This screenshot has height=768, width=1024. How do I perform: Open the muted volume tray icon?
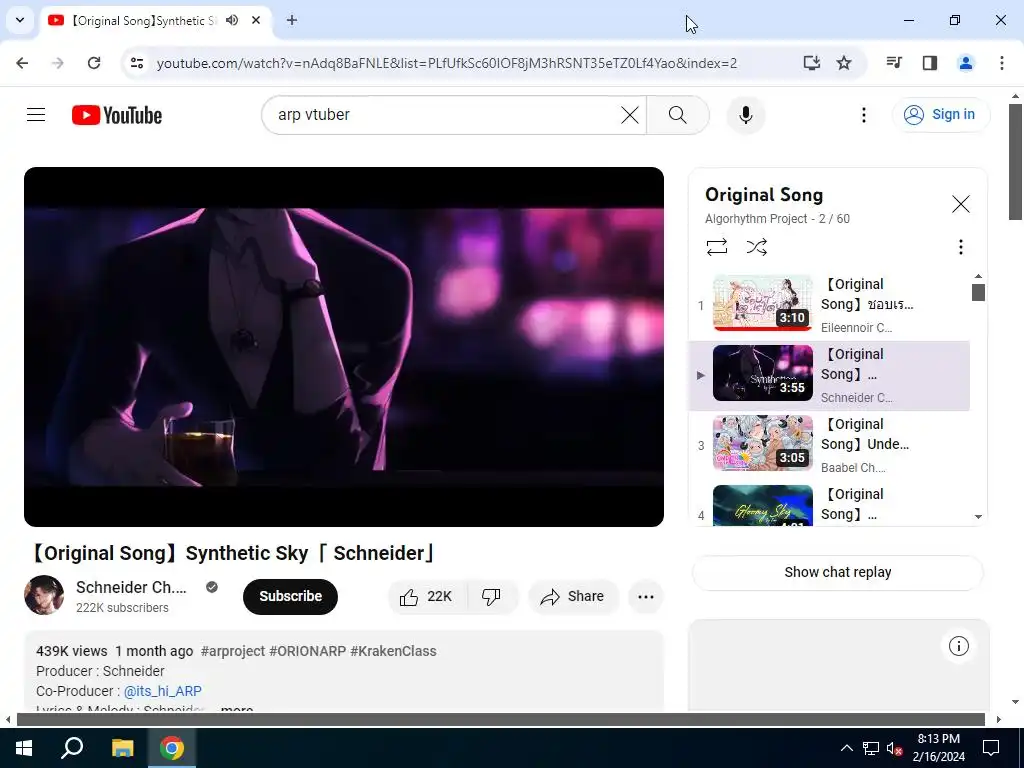(894, 748)
